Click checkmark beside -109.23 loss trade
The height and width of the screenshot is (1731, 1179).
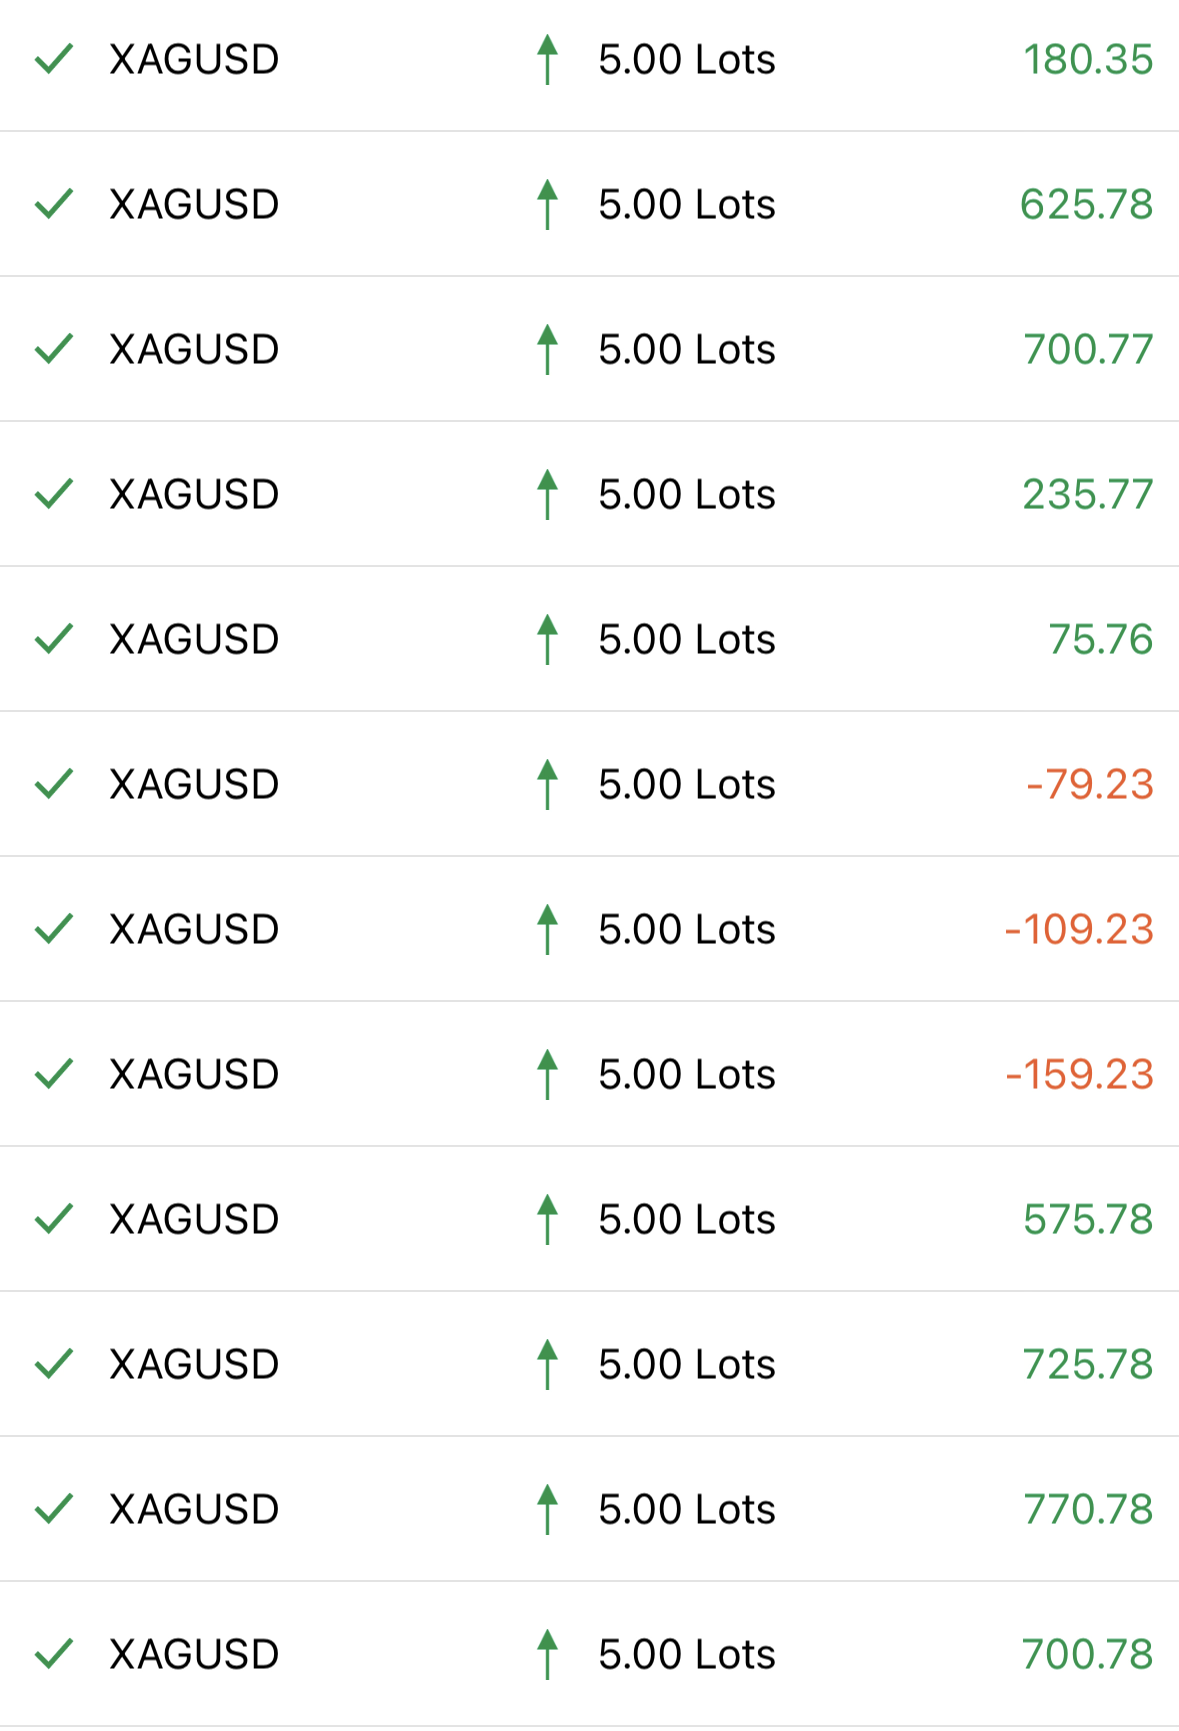coord(54,930)
